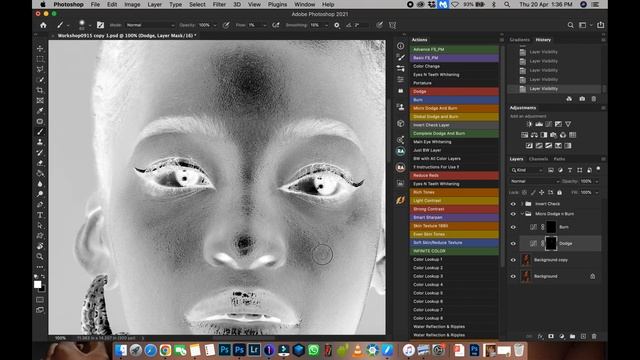This screenshot has height=360, width=640.
Task: Open the search icon in options bar
Action: tap(571, 25)
